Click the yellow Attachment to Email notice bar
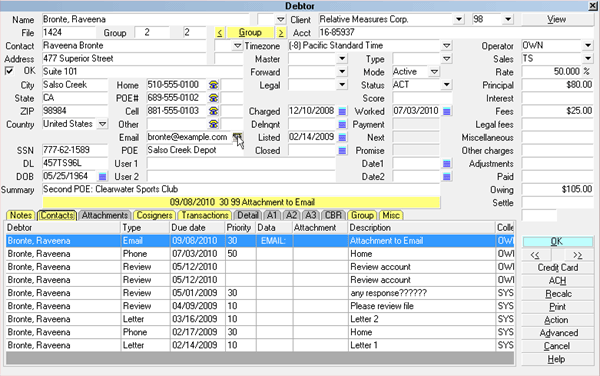 (x=241, y=202)
